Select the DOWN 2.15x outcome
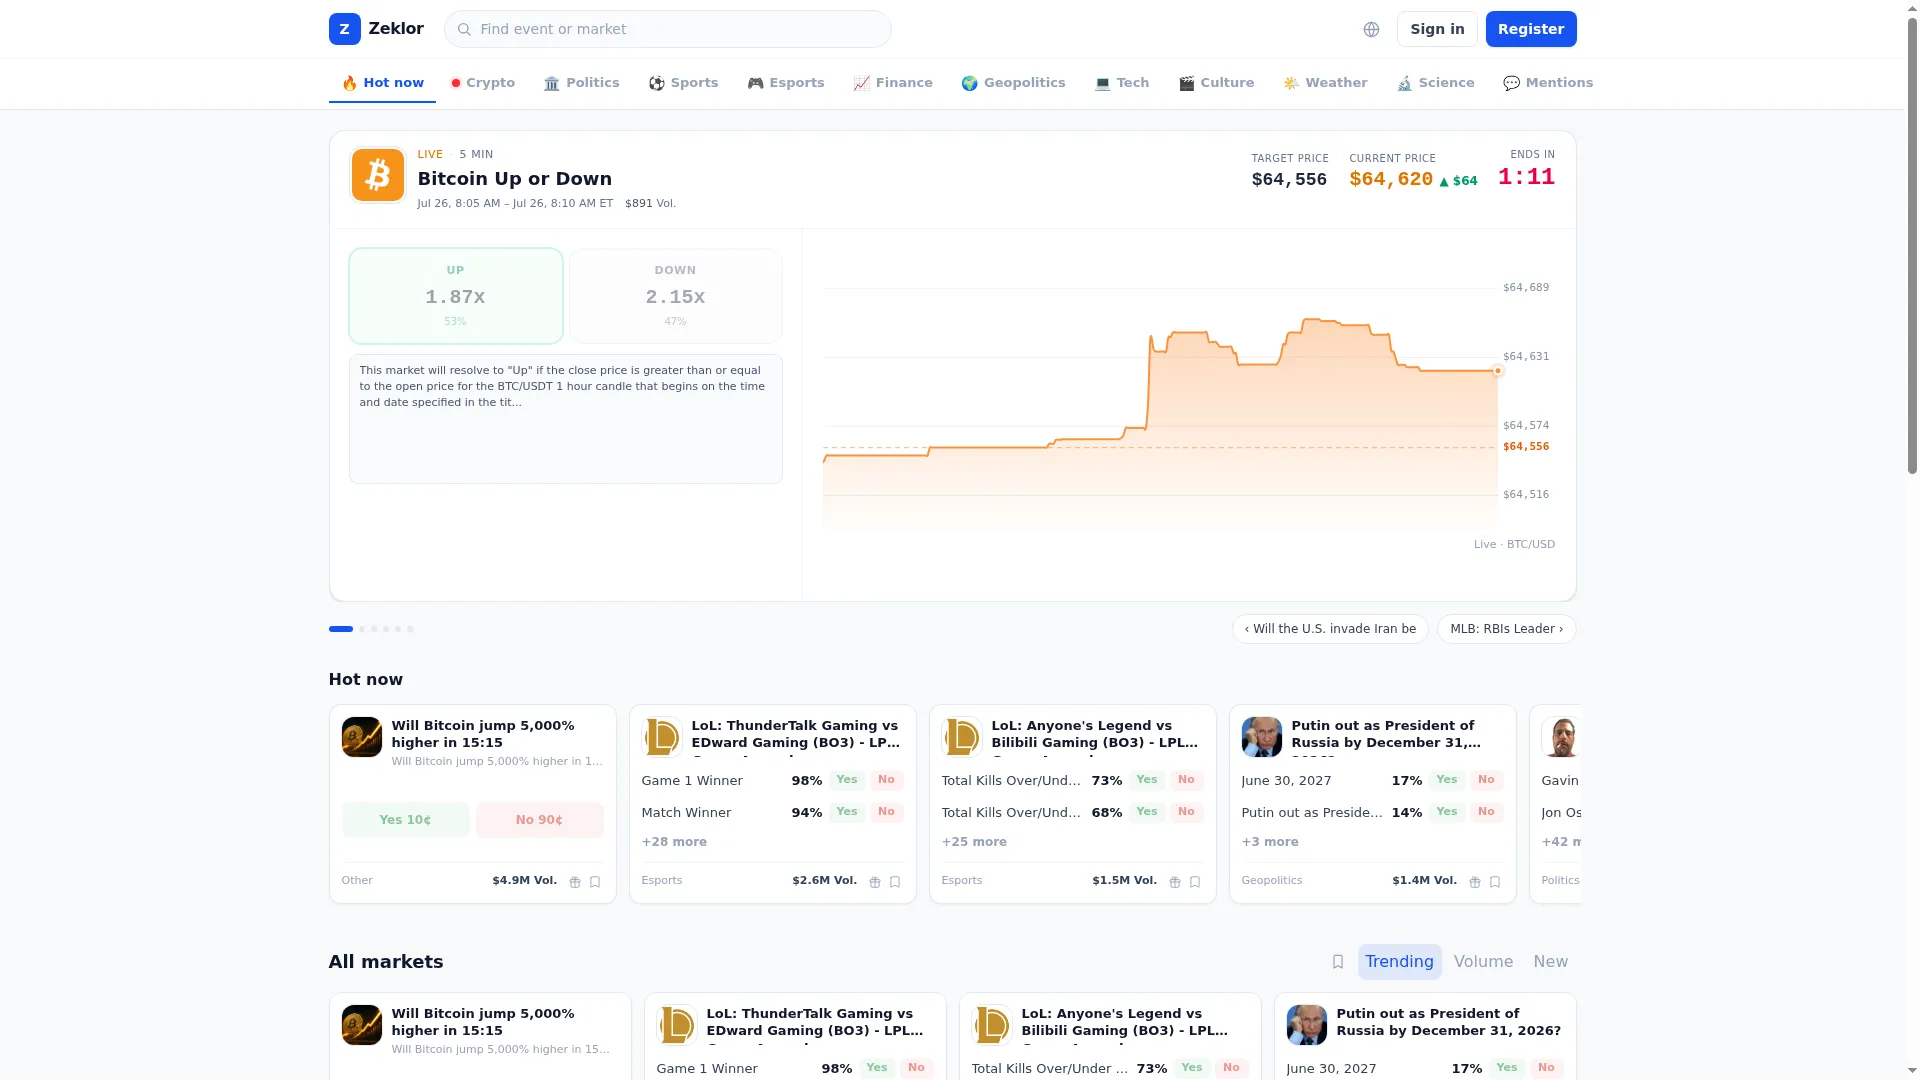 [x=675, y=296]
